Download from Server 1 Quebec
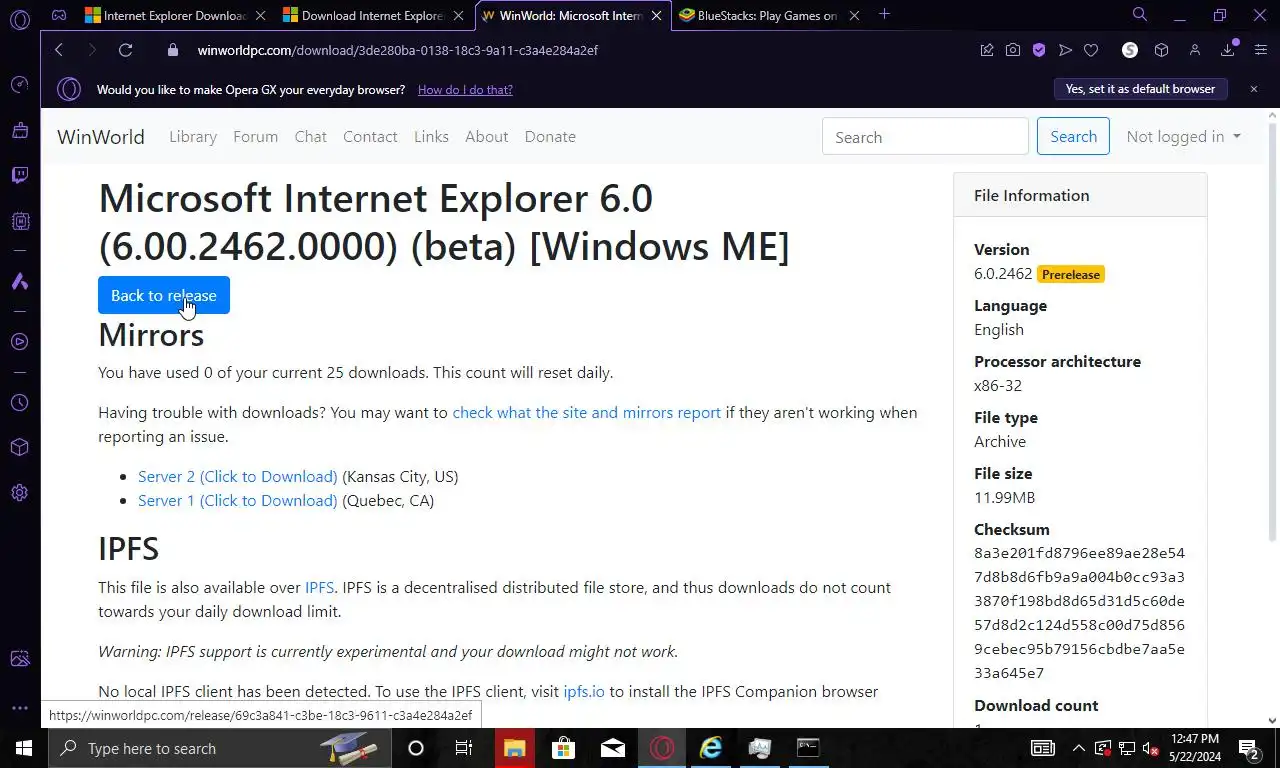Image resolution: width=1280 pixels, height=768 pixels. point(238,501)
